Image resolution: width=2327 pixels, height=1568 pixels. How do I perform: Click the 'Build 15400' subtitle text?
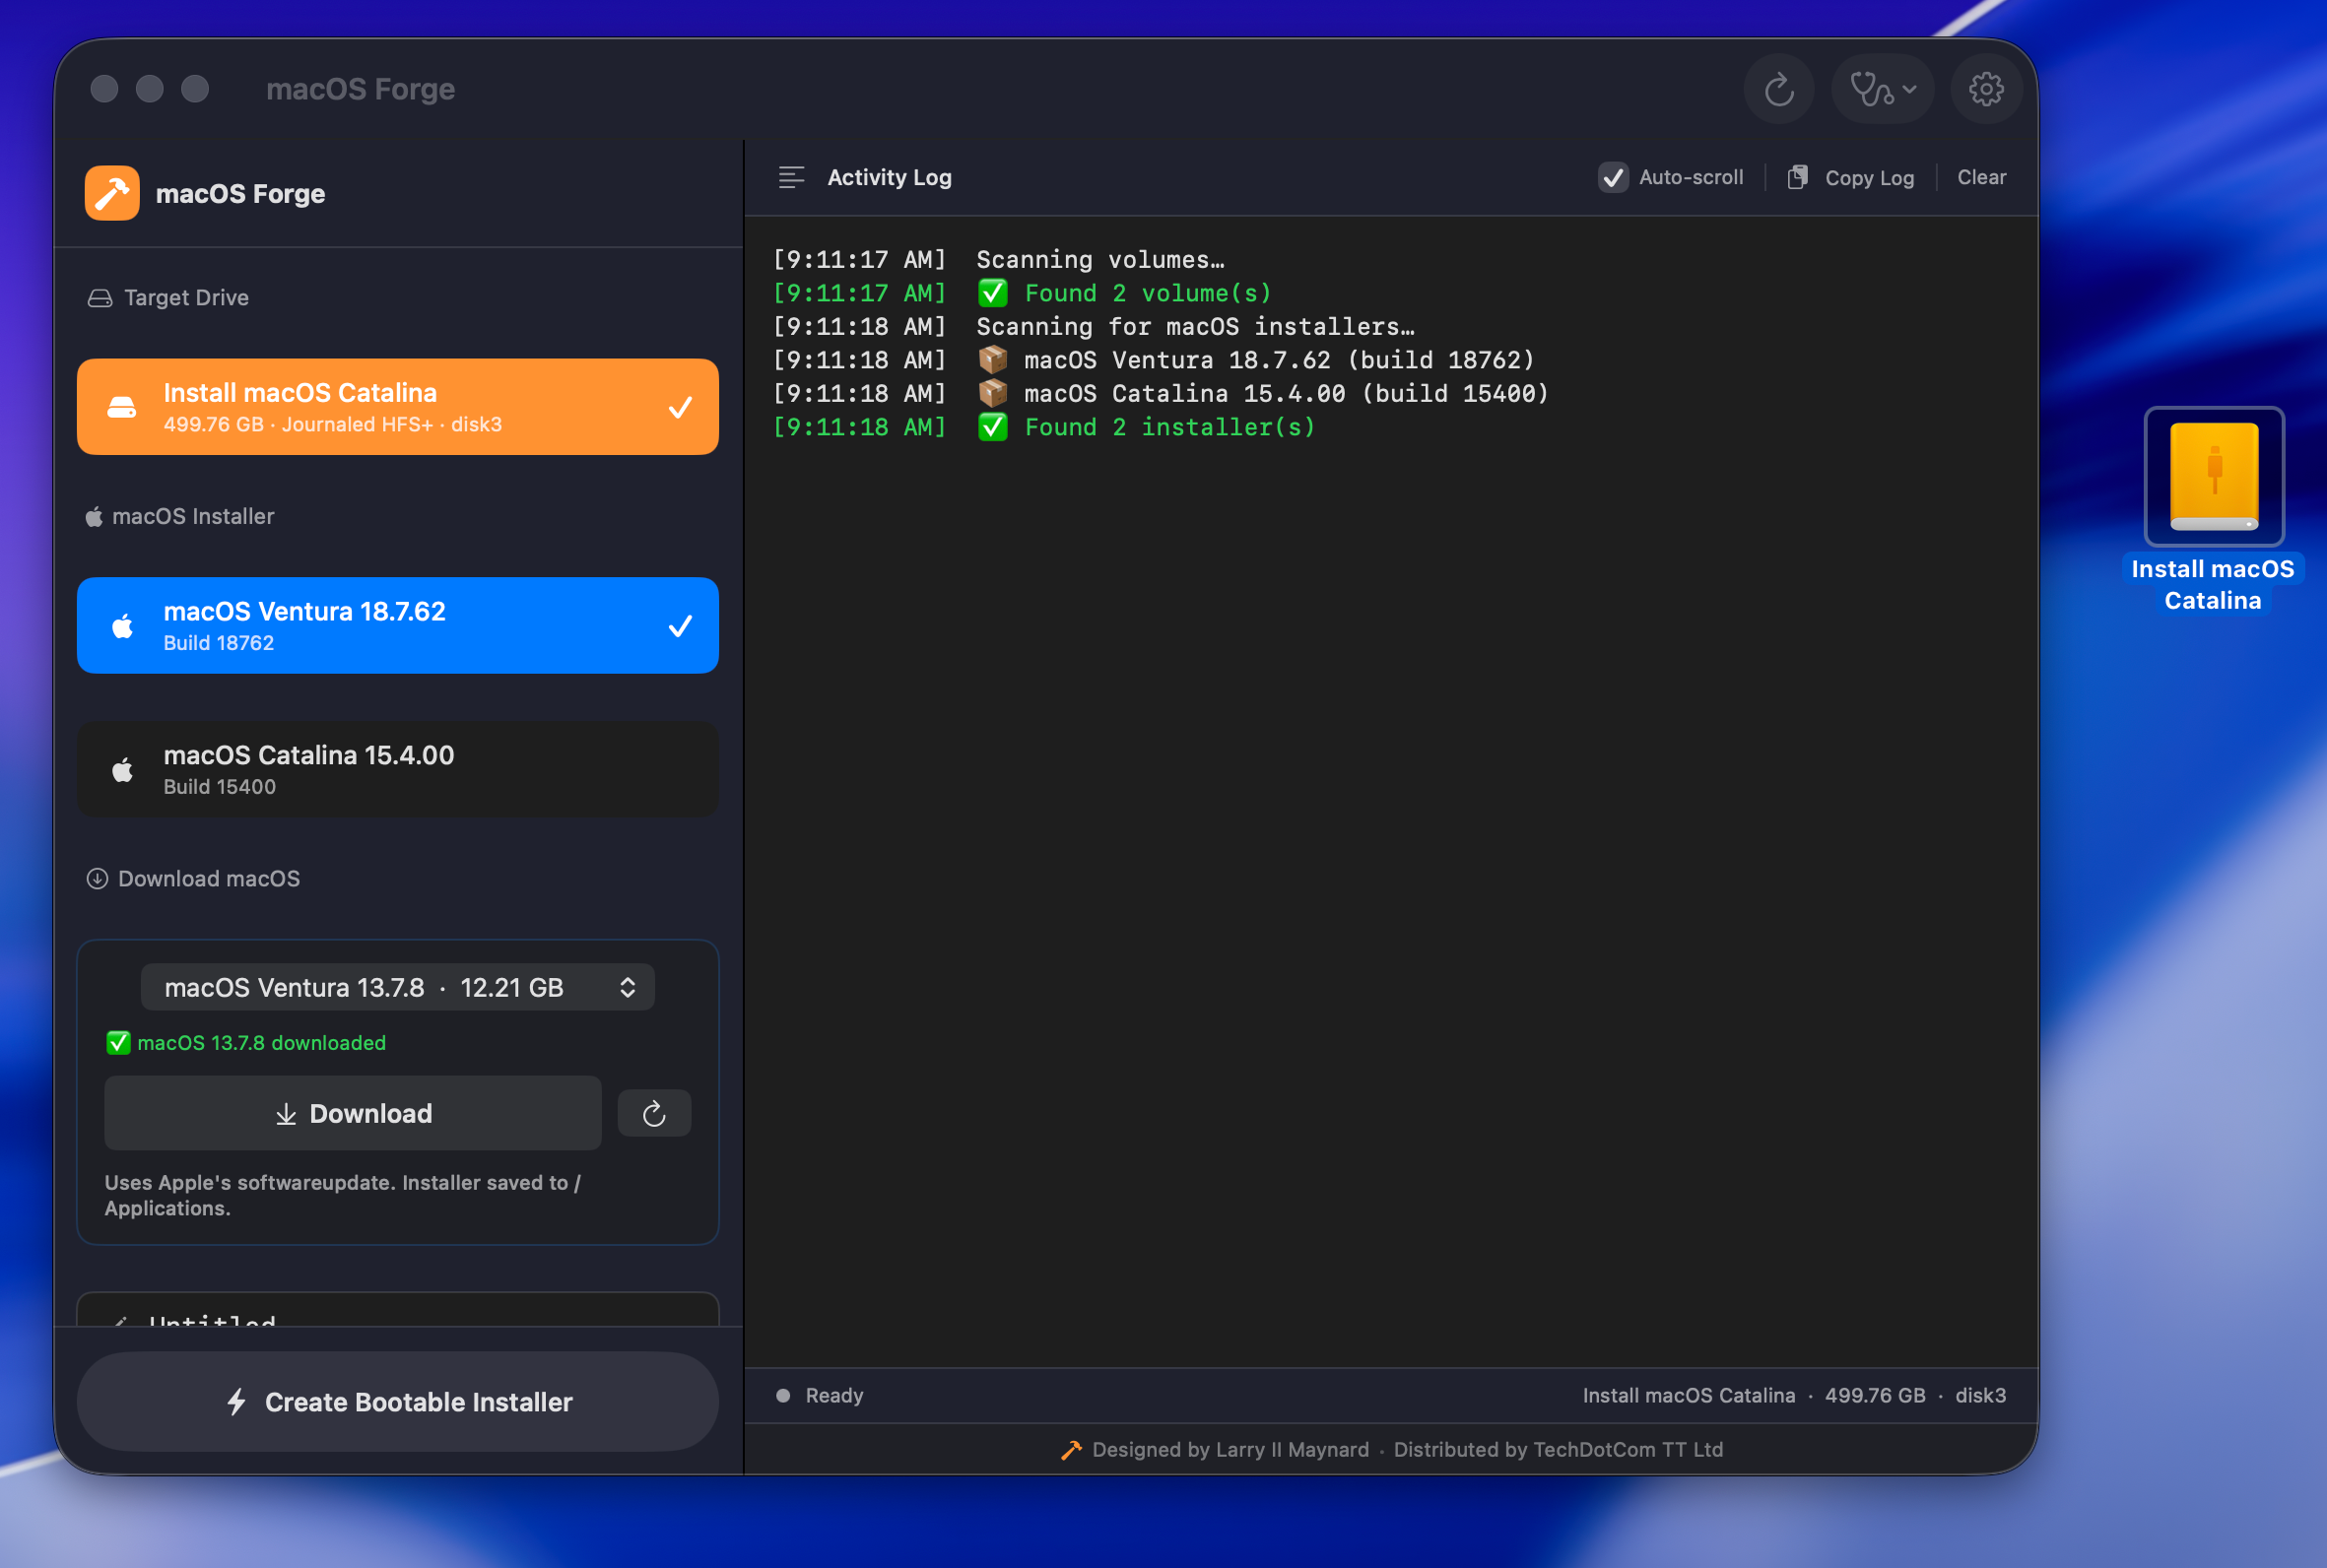pyautogui.click(x=220, y=787)
